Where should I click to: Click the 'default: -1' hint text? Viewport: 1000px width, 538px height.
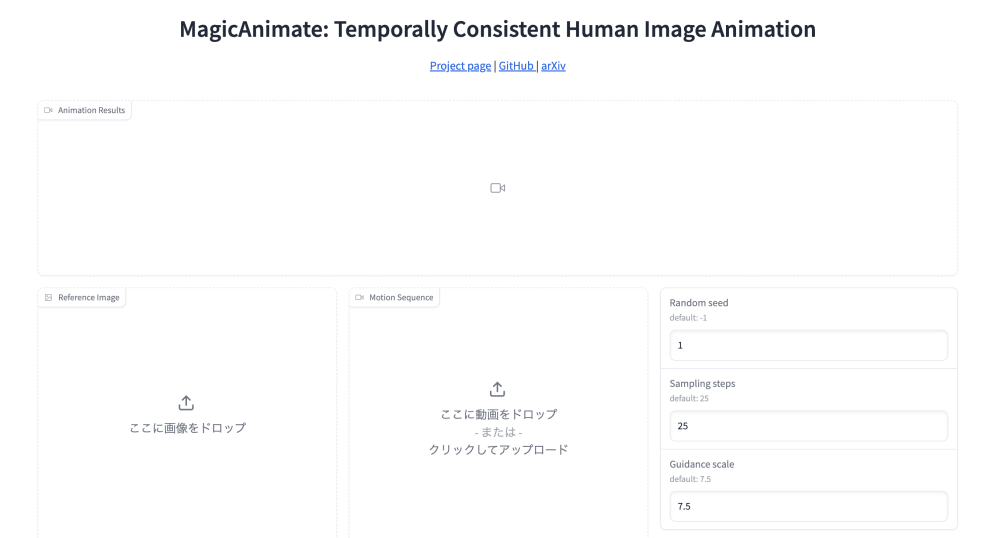coord(688,317)
